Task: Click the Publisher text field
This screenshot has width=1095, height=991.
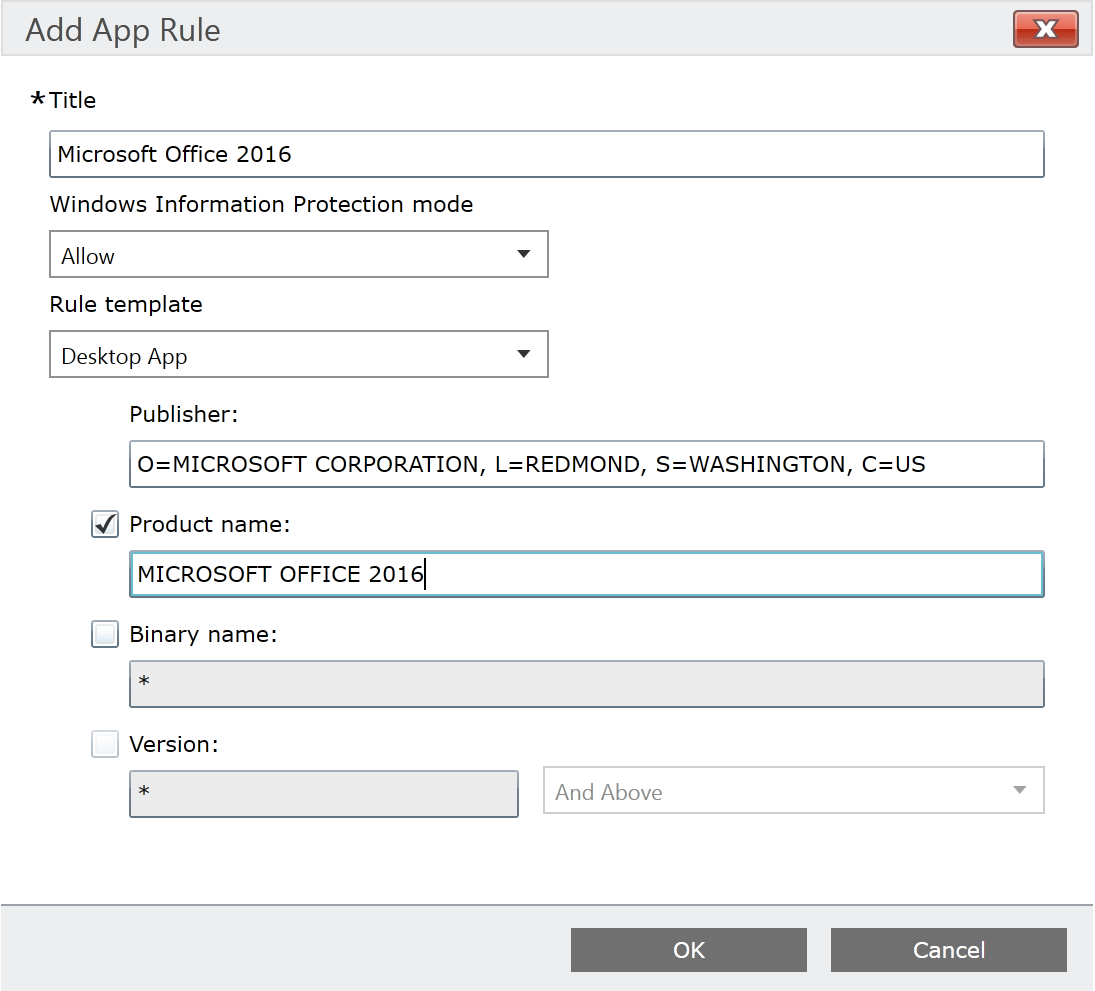Action: pos(586,464)
